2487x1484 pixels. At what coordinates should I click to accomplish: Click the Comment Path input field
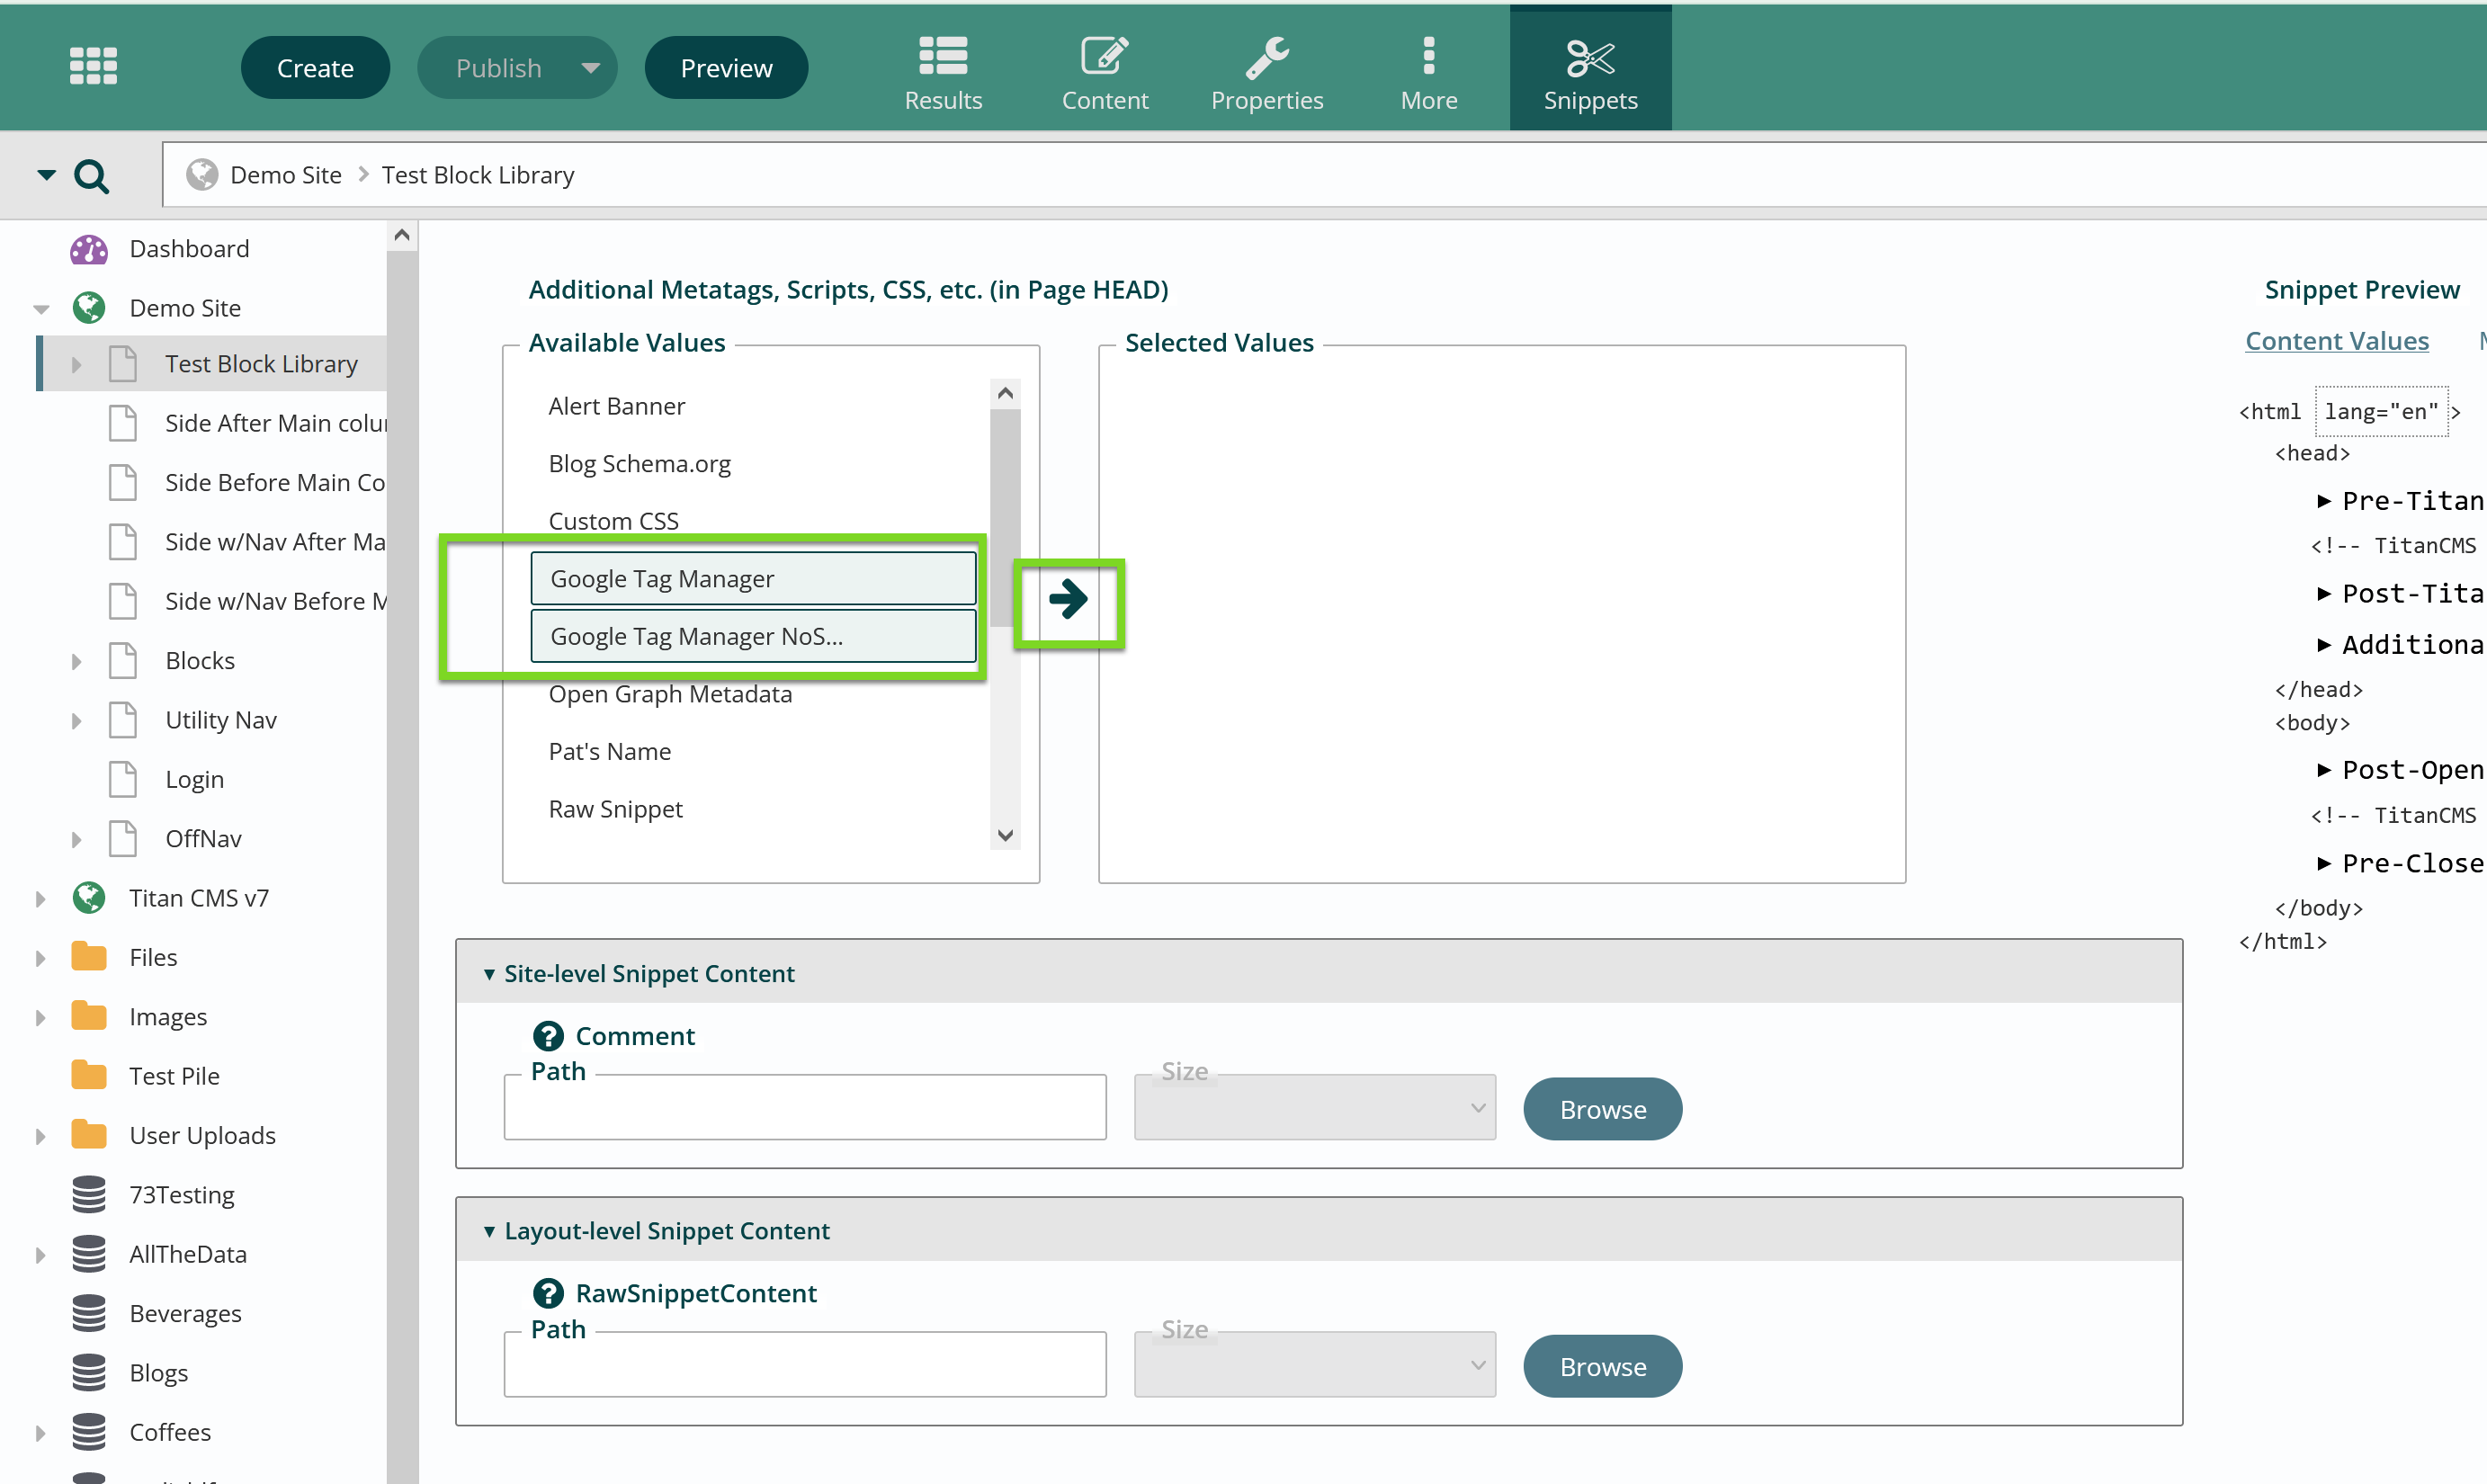[x=805, y=1108]
